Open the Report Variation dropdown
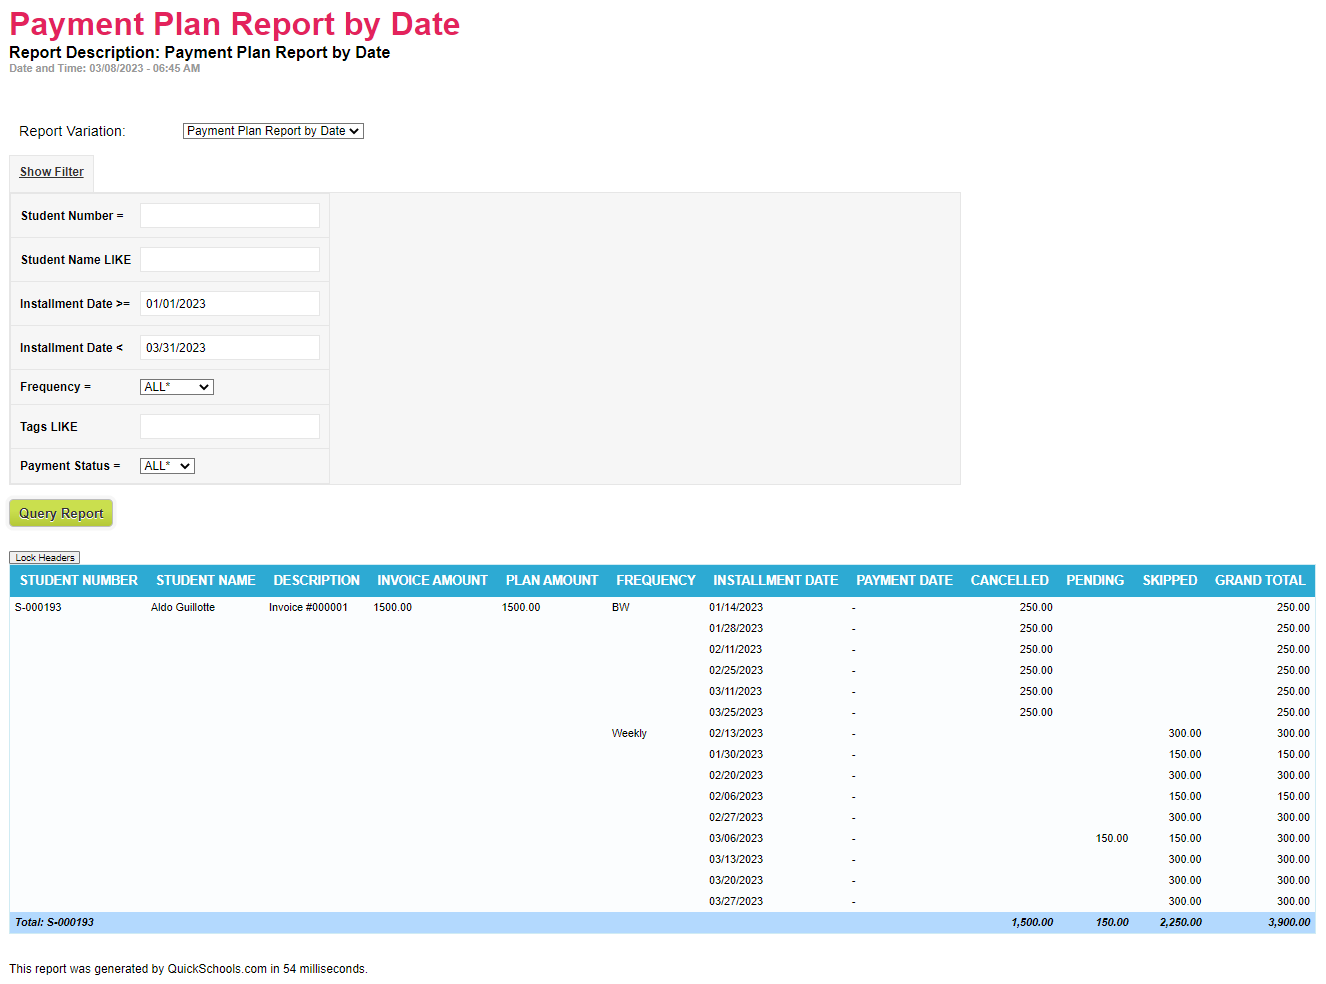 pyautogui.click(x=272, y=131)
